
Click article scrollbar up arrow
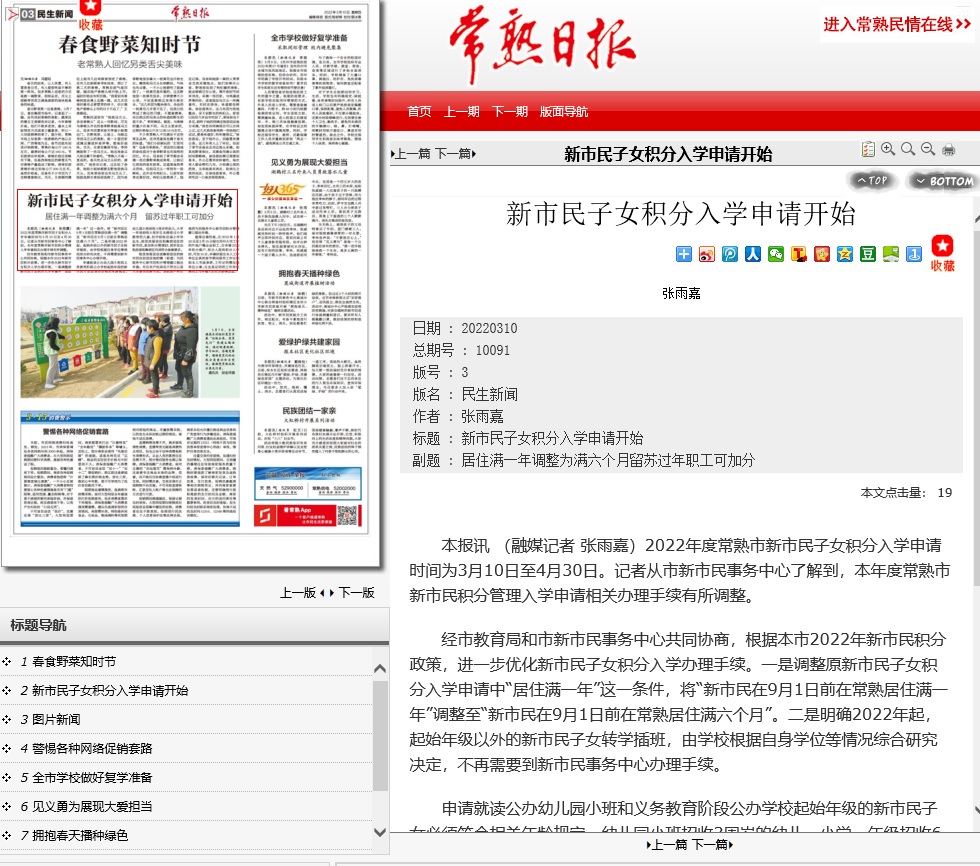pos(977,219)
